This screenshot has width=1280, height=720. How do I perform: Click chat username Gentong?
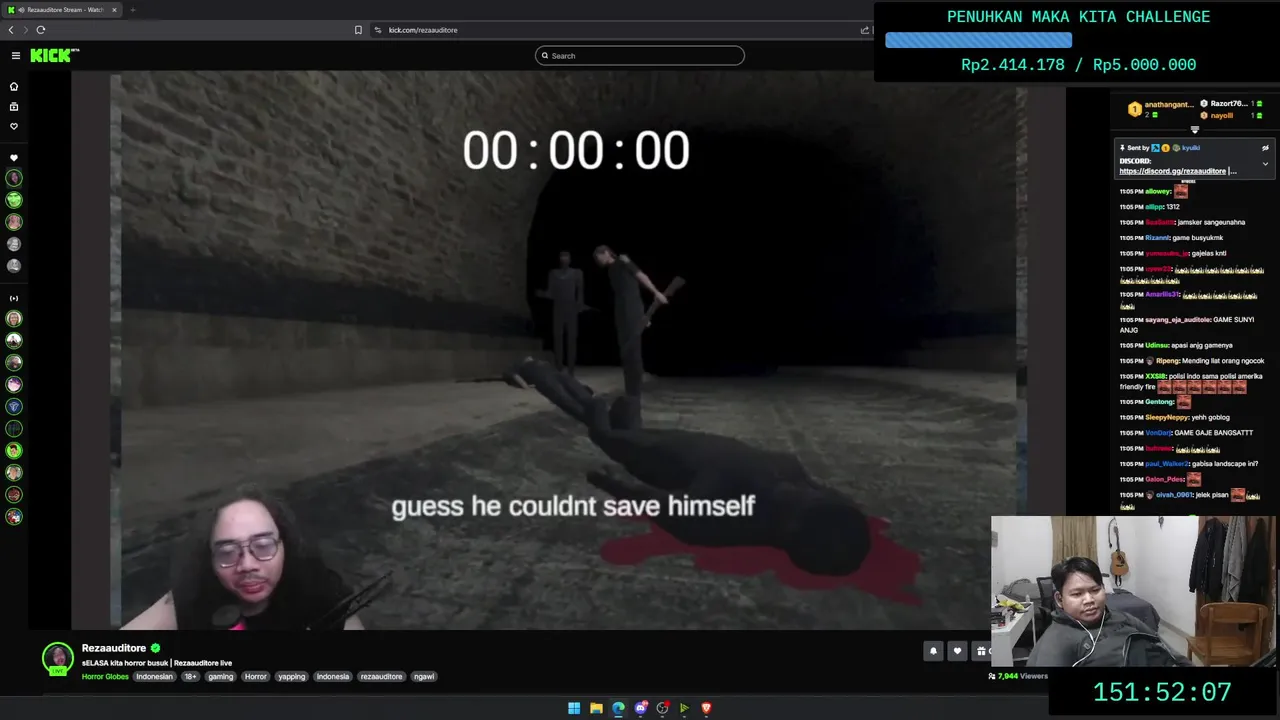[1159, 402]
